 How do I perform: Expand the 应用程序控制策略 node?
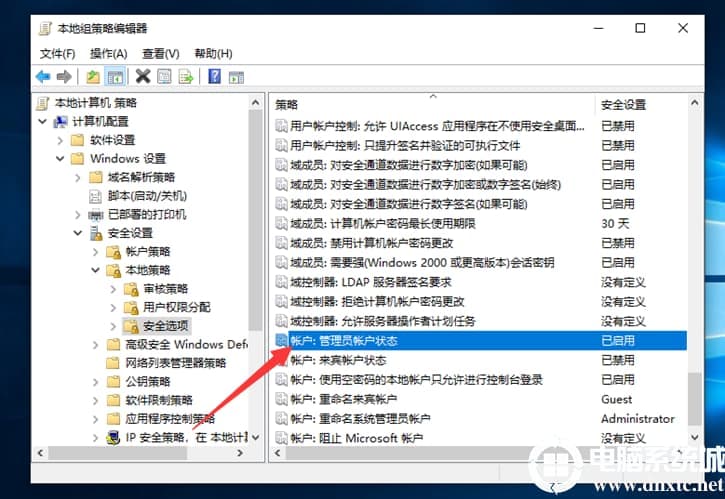(x=95, y=419)
